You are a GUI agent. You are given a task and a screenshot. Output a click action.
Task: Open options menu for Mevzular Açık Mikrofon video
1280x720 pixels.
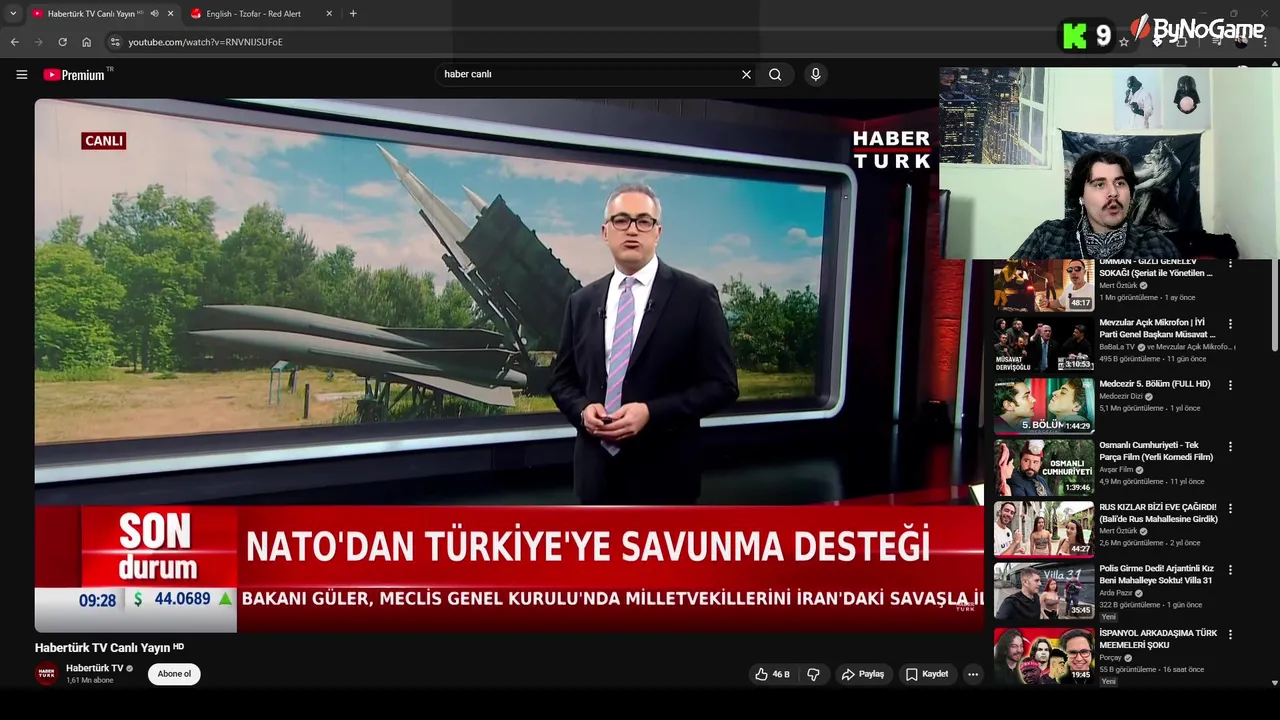pos(1230,324)
